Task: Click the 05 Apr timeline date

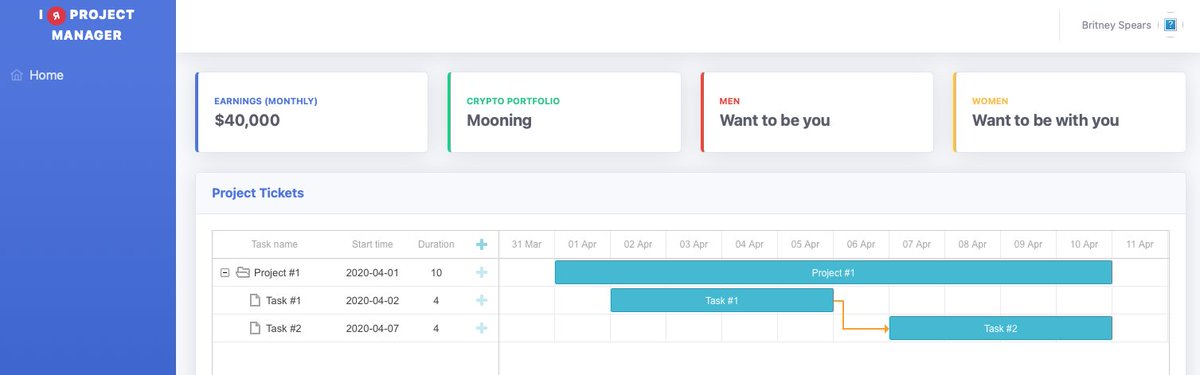Action: (x=805, y=244)
